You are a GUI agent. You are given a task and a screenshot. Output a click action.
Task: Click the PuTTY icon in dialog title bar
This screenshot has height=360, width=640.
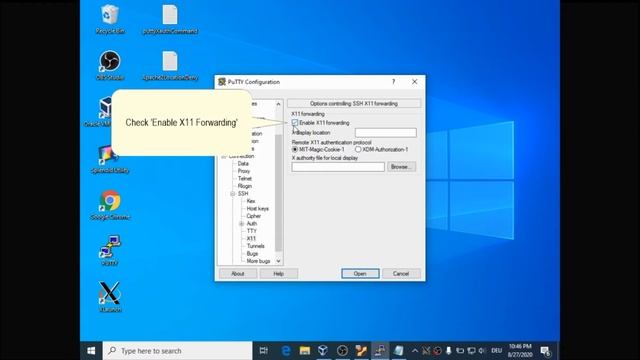pos(222,82)
